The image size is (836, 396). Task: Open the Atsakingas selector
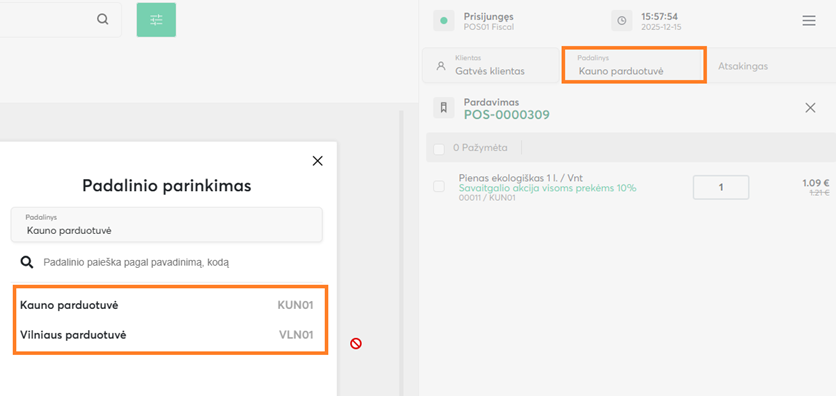coord(772,66)
